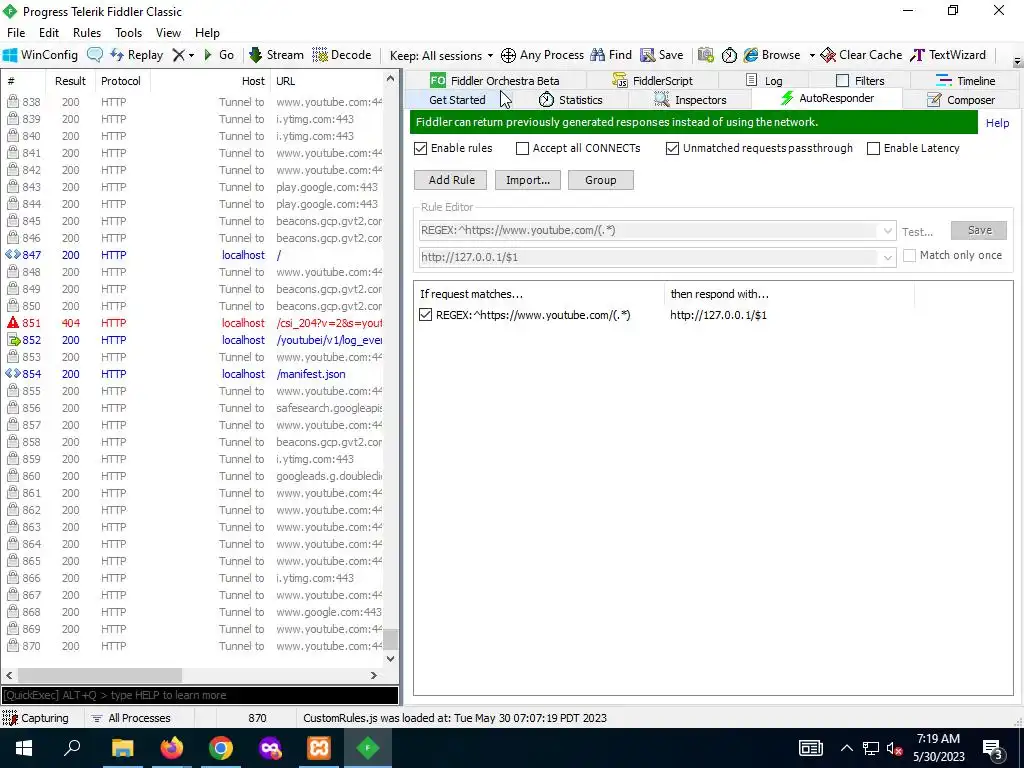This screenshot has height=768, width=1024.
Task: Open the Timeline tab
Action: tap(965, 81)
